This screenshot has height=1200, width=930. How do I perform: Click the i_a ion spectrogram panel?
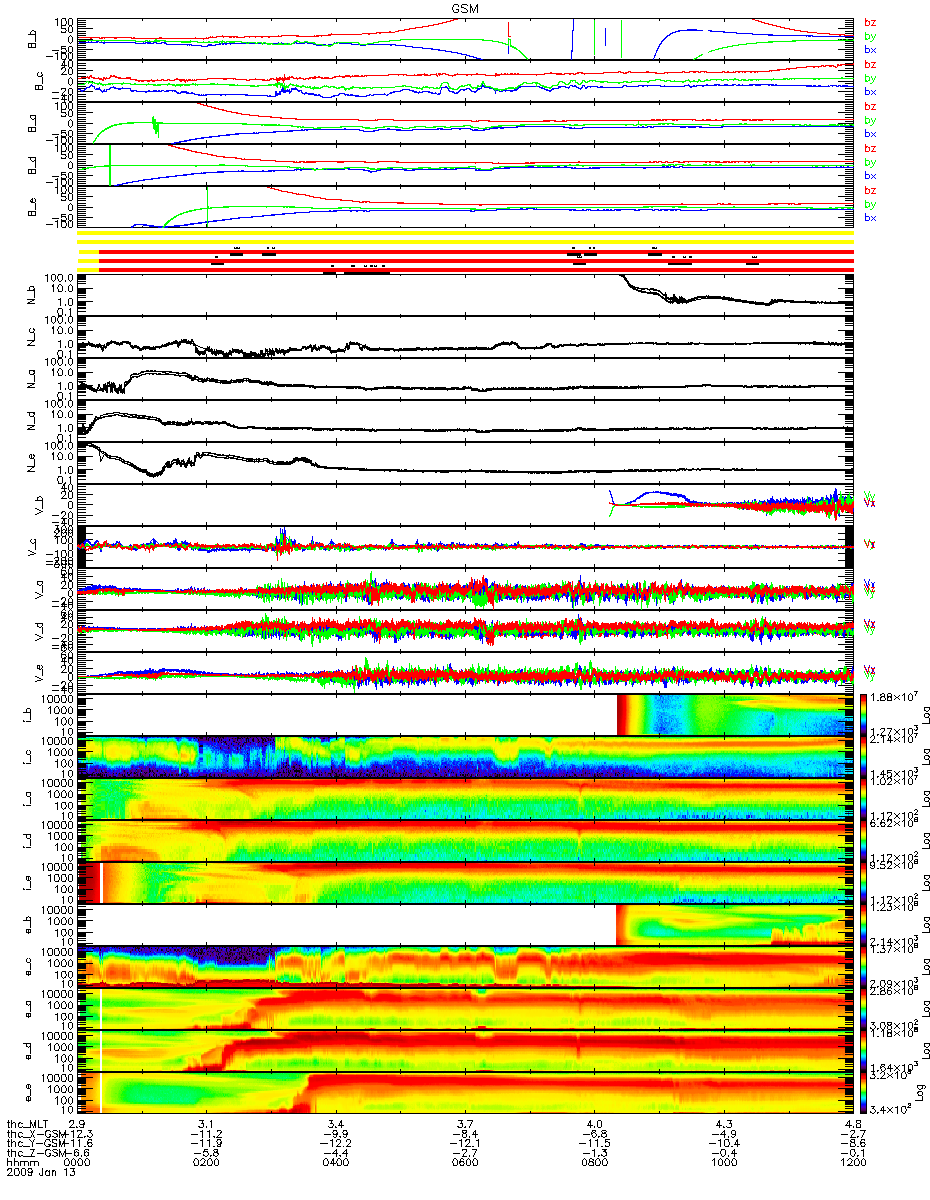pos(466,799)
